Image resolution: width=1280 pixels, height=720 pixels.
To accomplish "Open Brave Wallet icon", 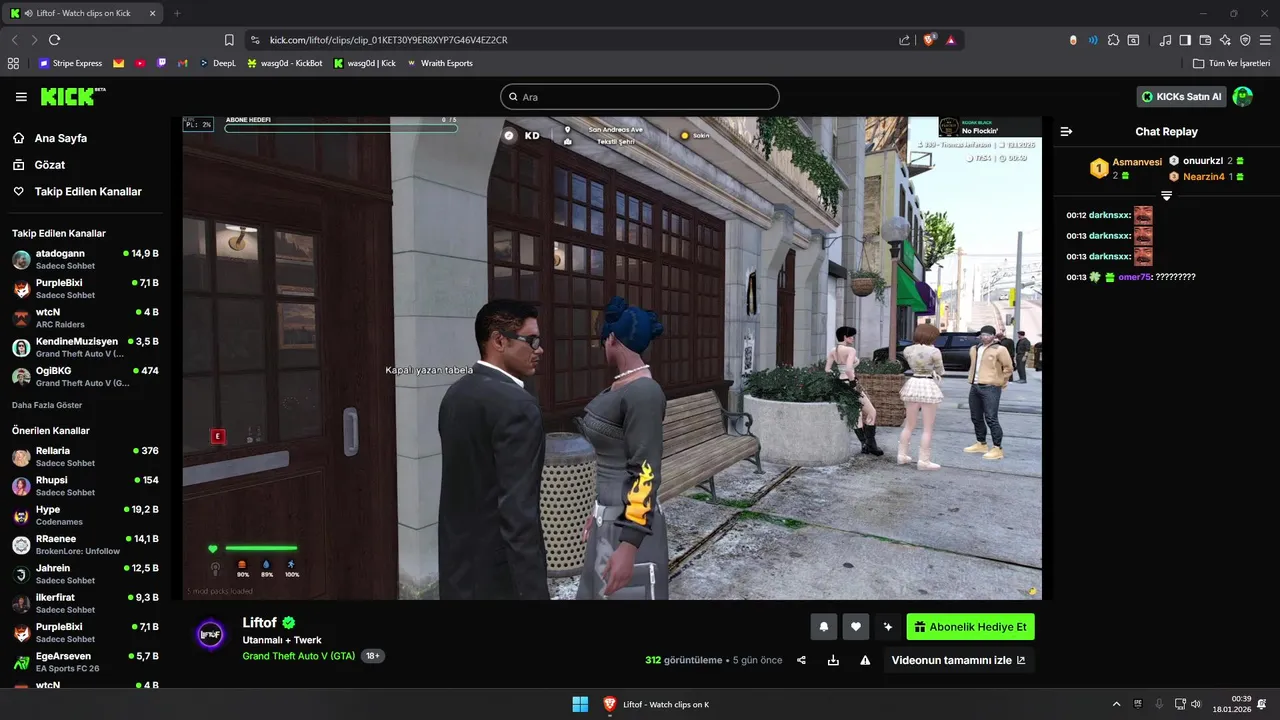I will coord(1205,40).
